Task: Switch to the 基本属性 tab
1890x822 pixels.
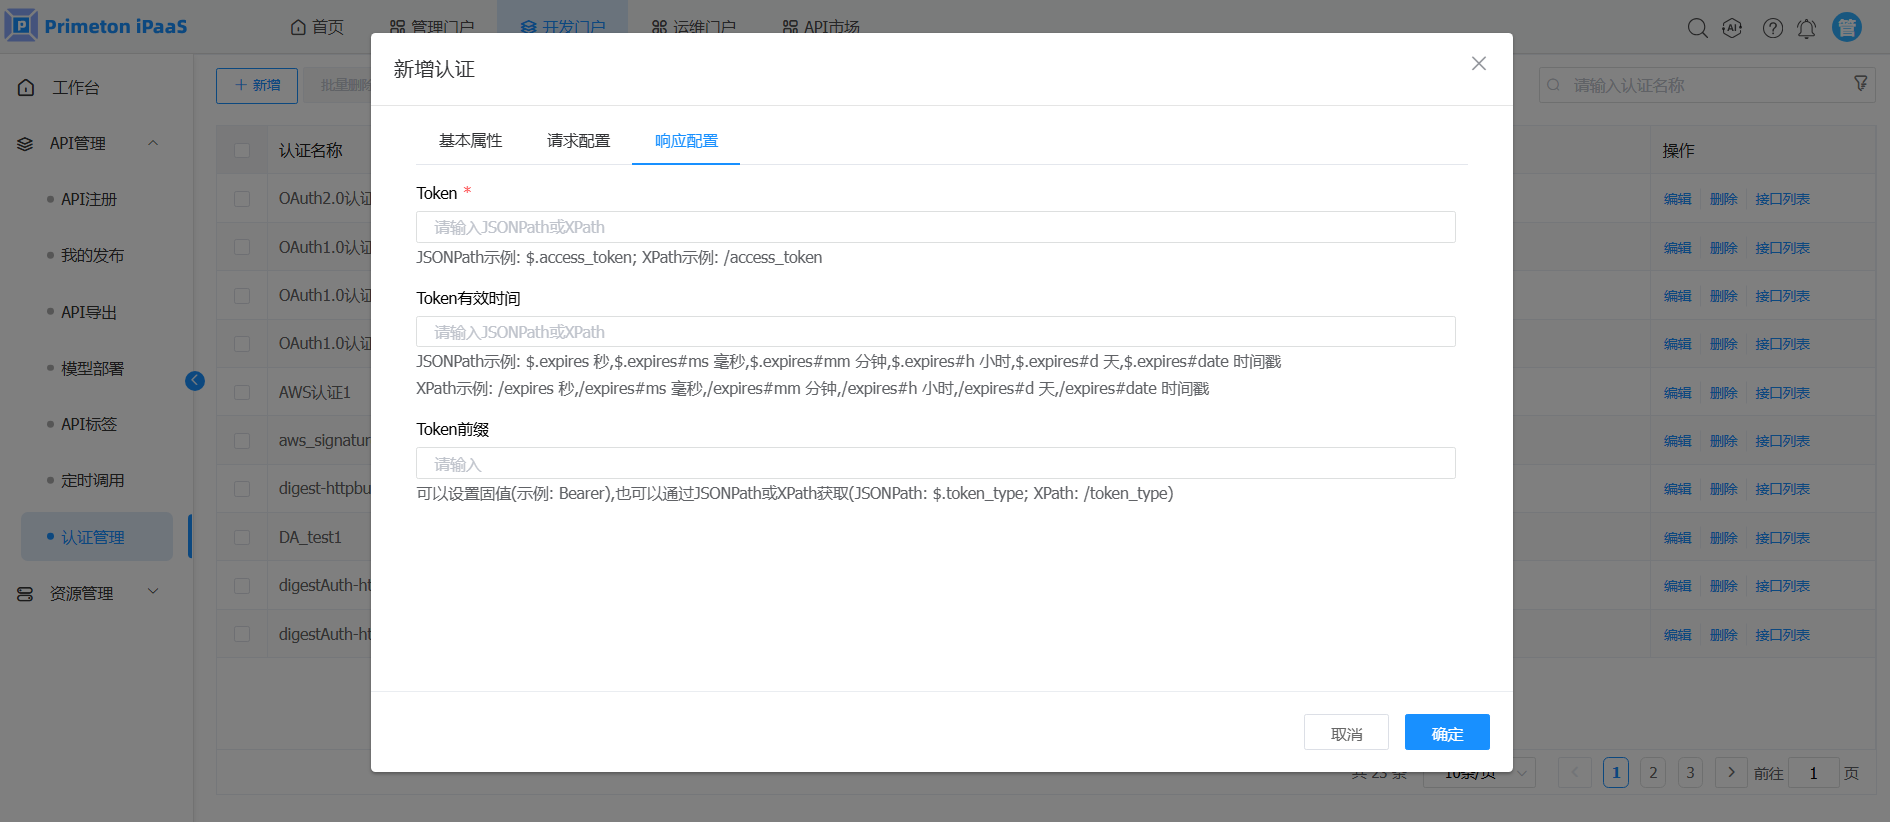Action: click(x=470, y=141)
